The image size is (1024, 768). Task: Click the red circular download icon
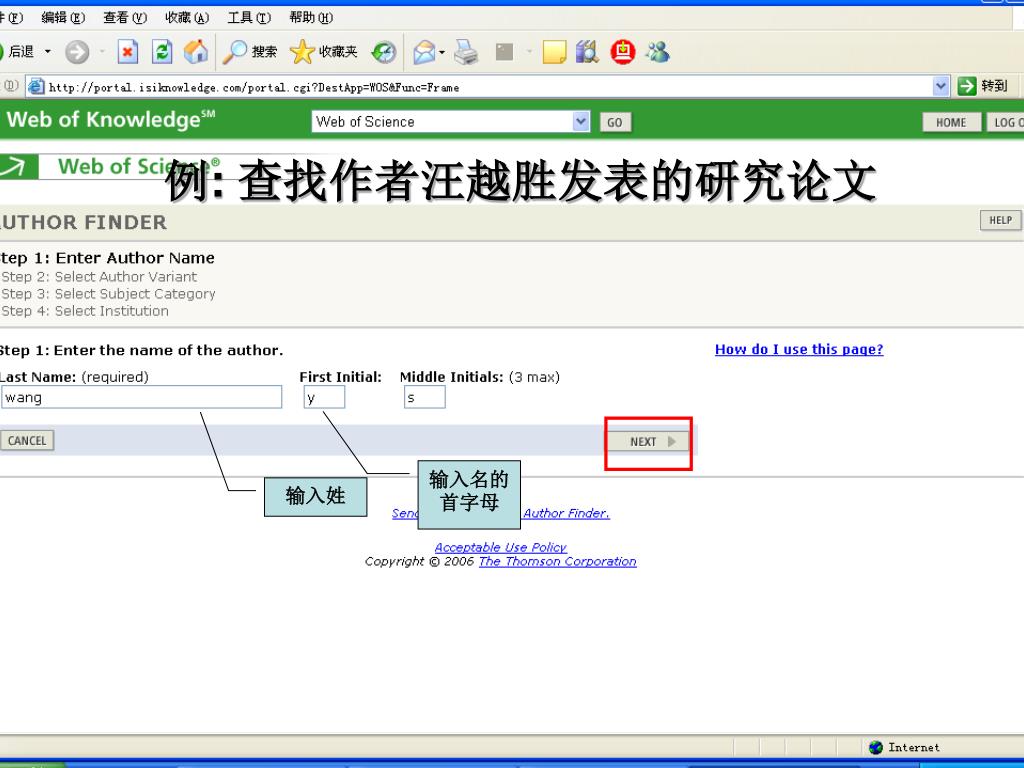622,52
